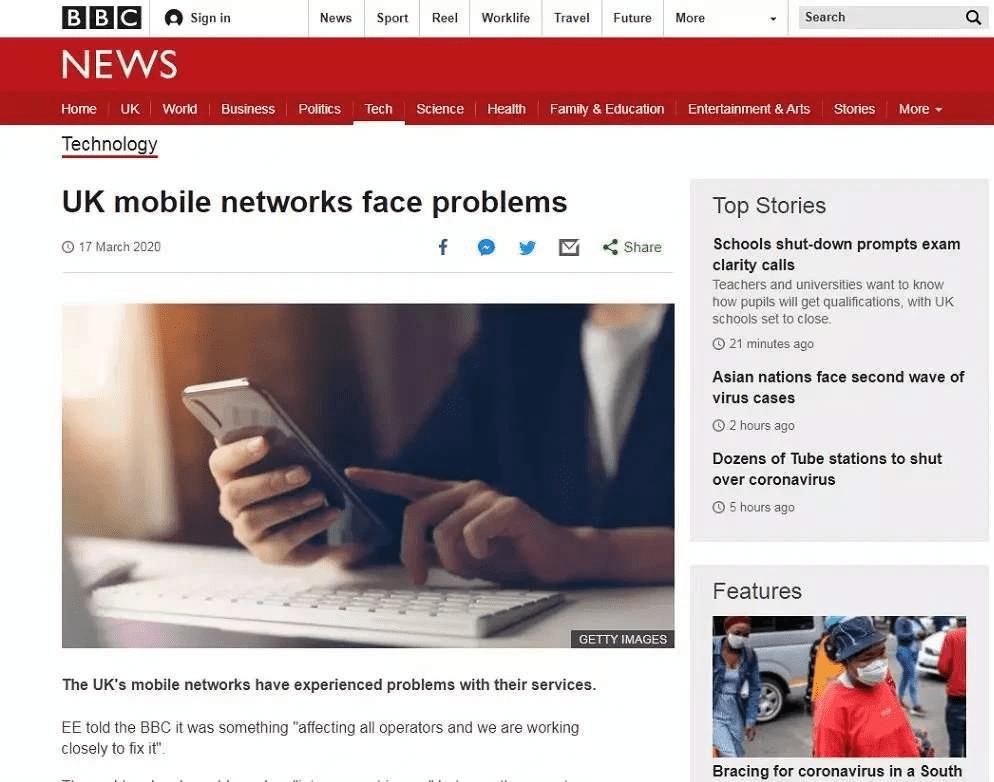This screenshot has height=782, width=994.
Task: Click the Technology section heading
Action: click(110, 144)
